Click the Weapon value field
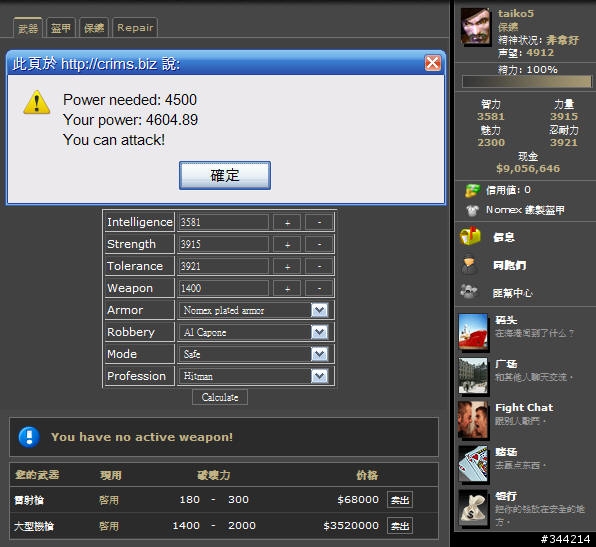Image resolution: width=596 pixels, height=547 pixels. 223,288
